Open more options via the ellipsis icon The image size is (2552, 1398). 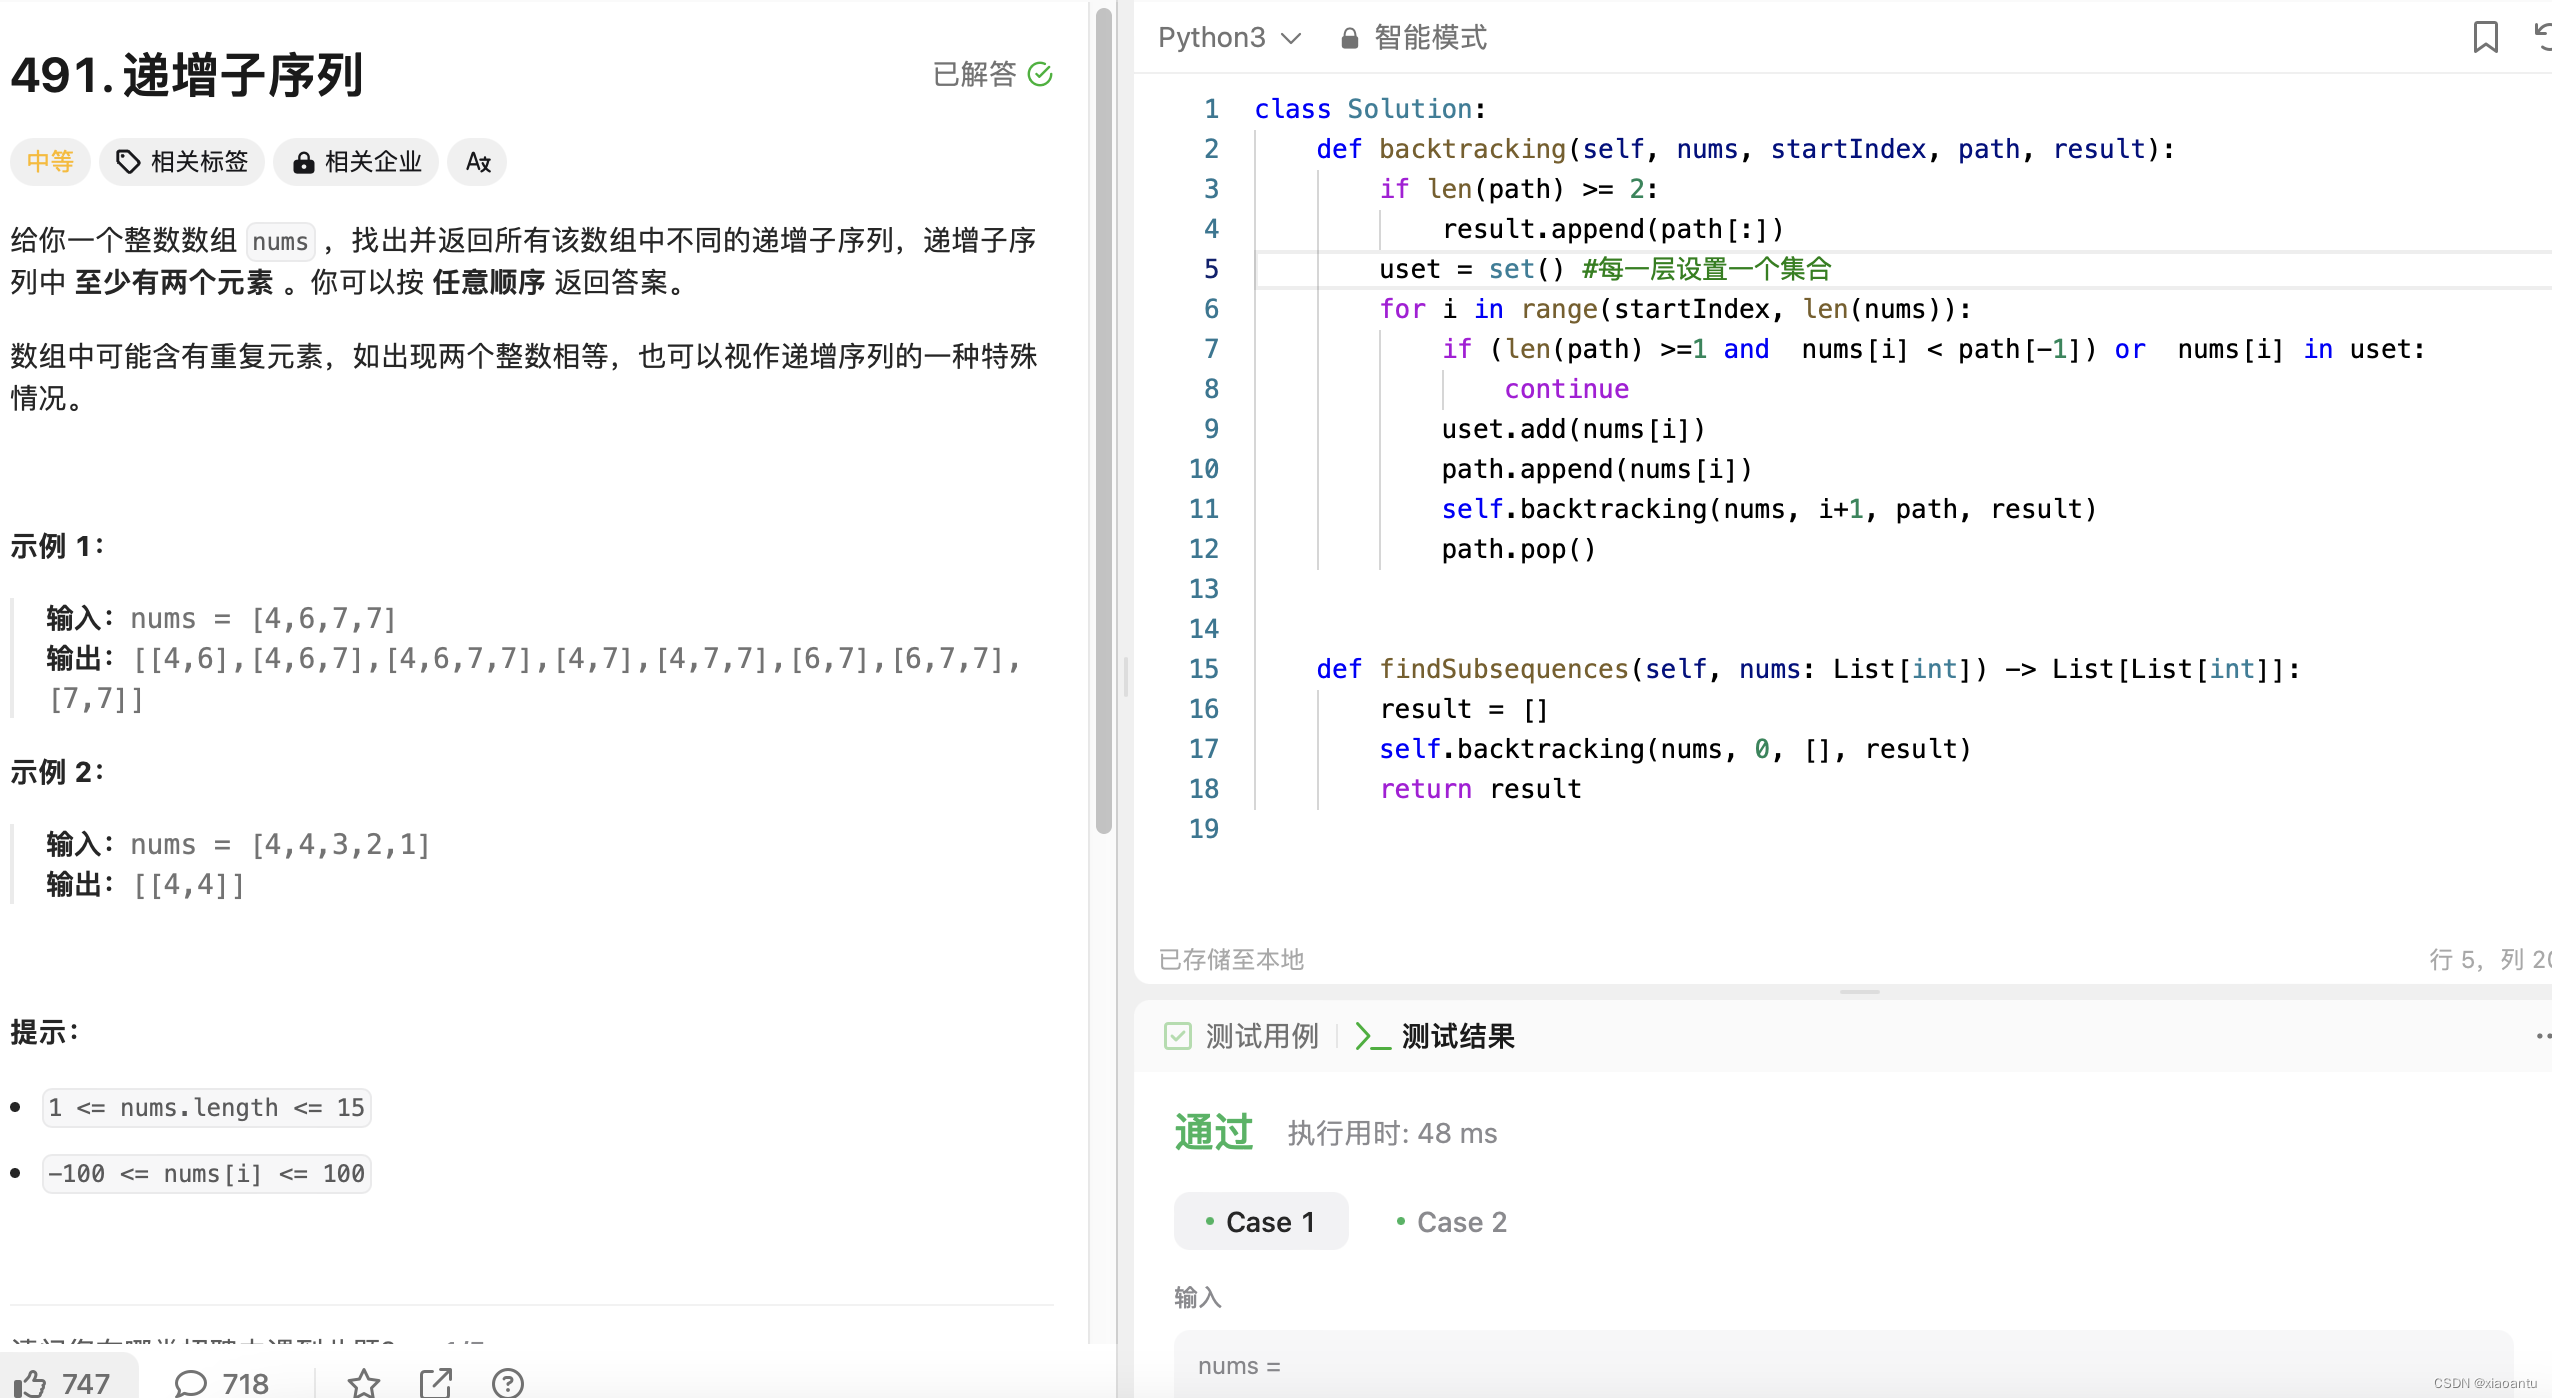pos(2545,1036)
